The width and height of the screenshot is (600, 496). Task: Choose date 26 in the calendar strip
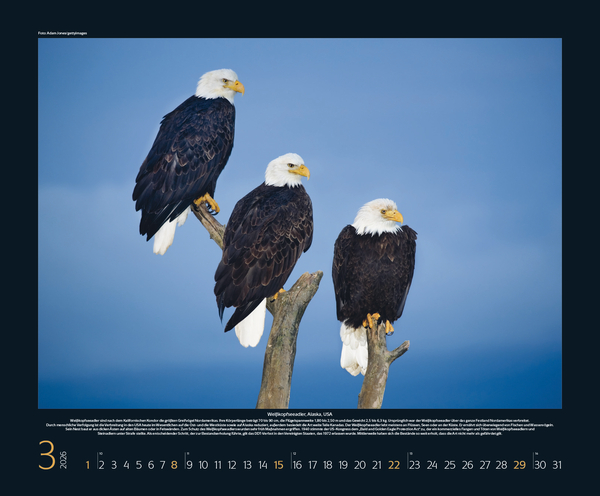point(467,464)
